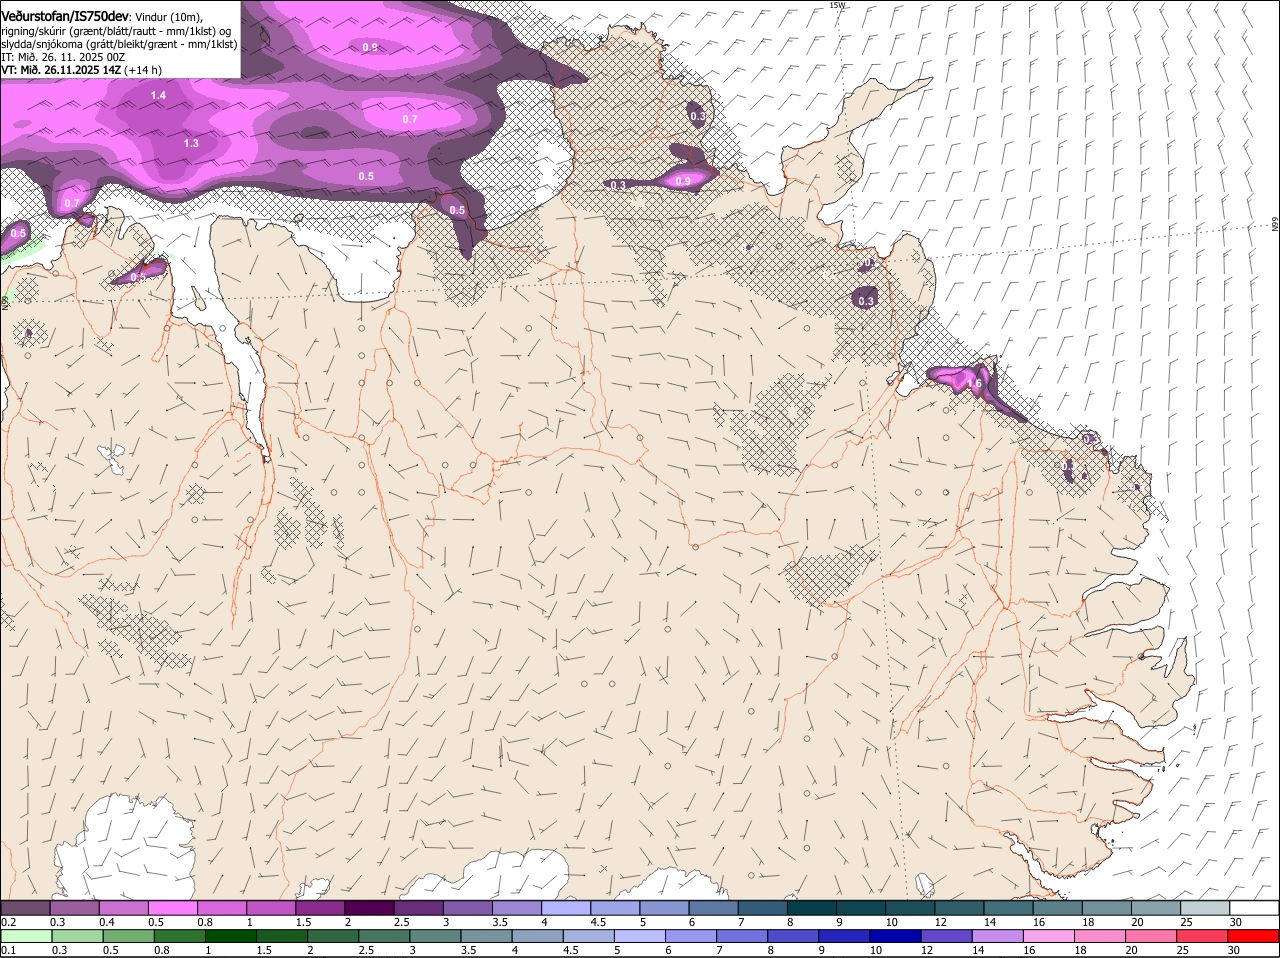Click the 'slydda/snjókoma (grátt/bleikt/grænt' legend line
The width and height of the screenshot is (1280, 958).
[x=119, y=44]
